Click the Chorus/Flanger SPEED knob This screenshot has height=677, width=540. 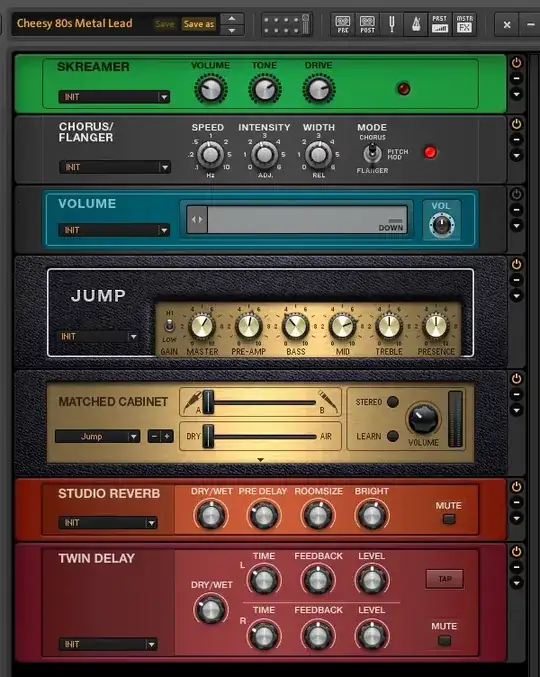coord(210,154)
